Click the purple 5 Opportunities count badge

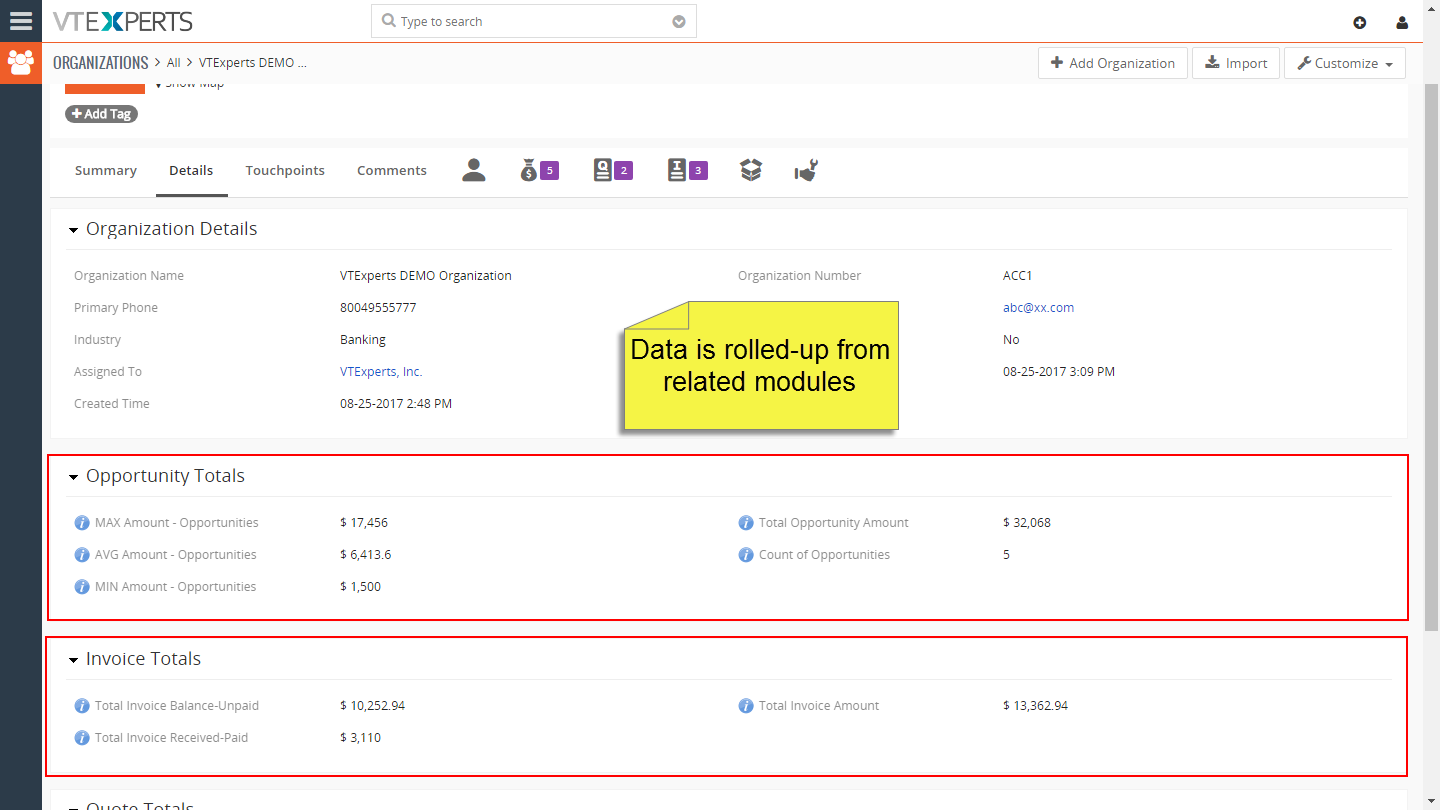click(x=549, y=171)
